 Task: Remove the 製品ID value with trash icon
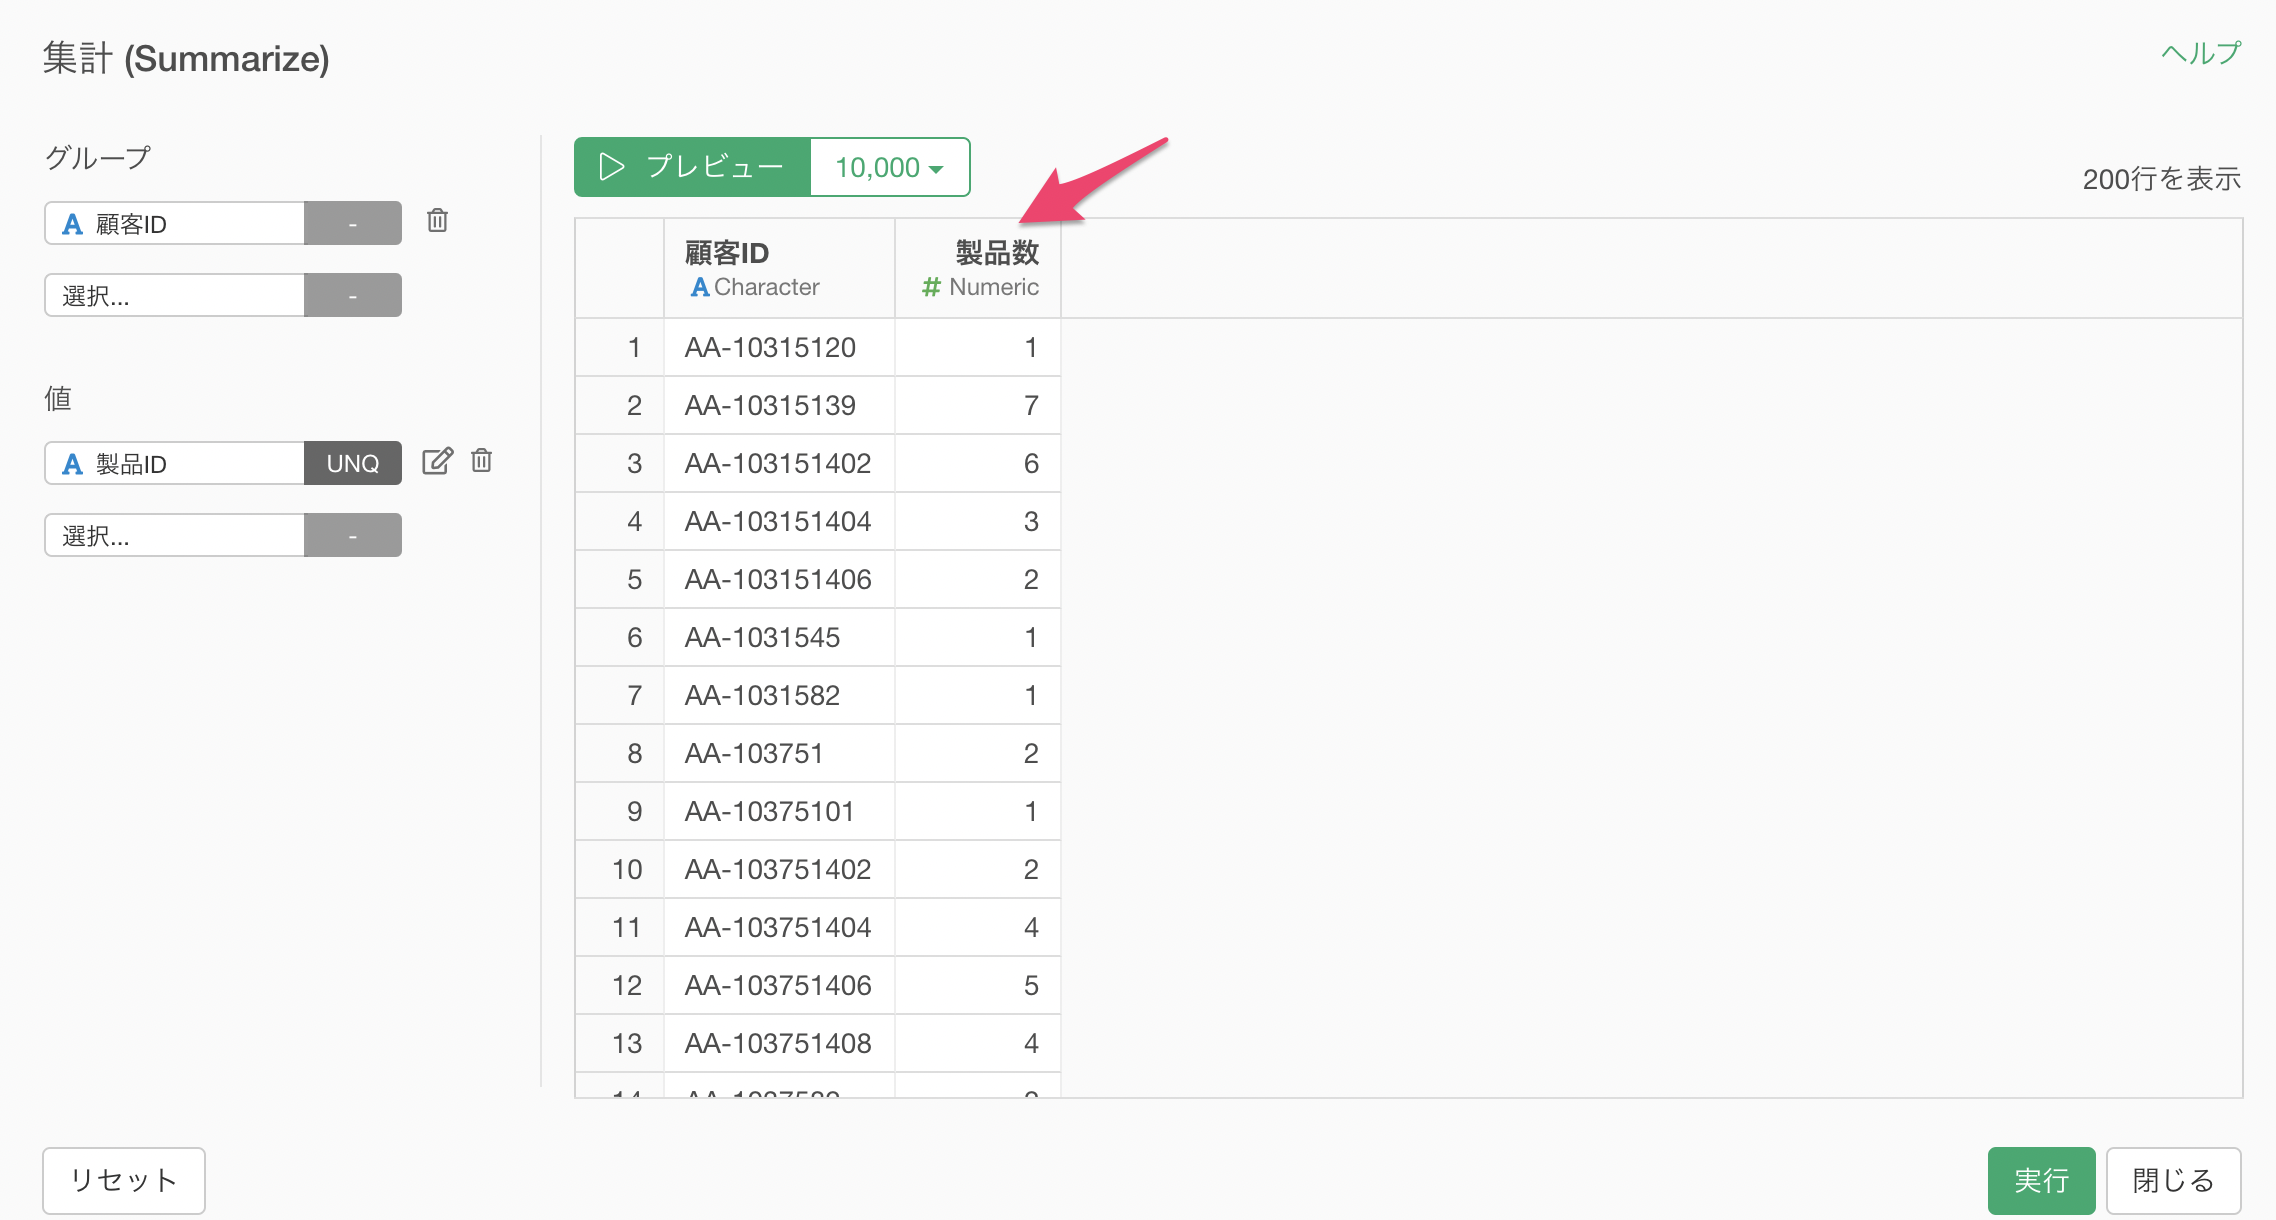(482, 461)
